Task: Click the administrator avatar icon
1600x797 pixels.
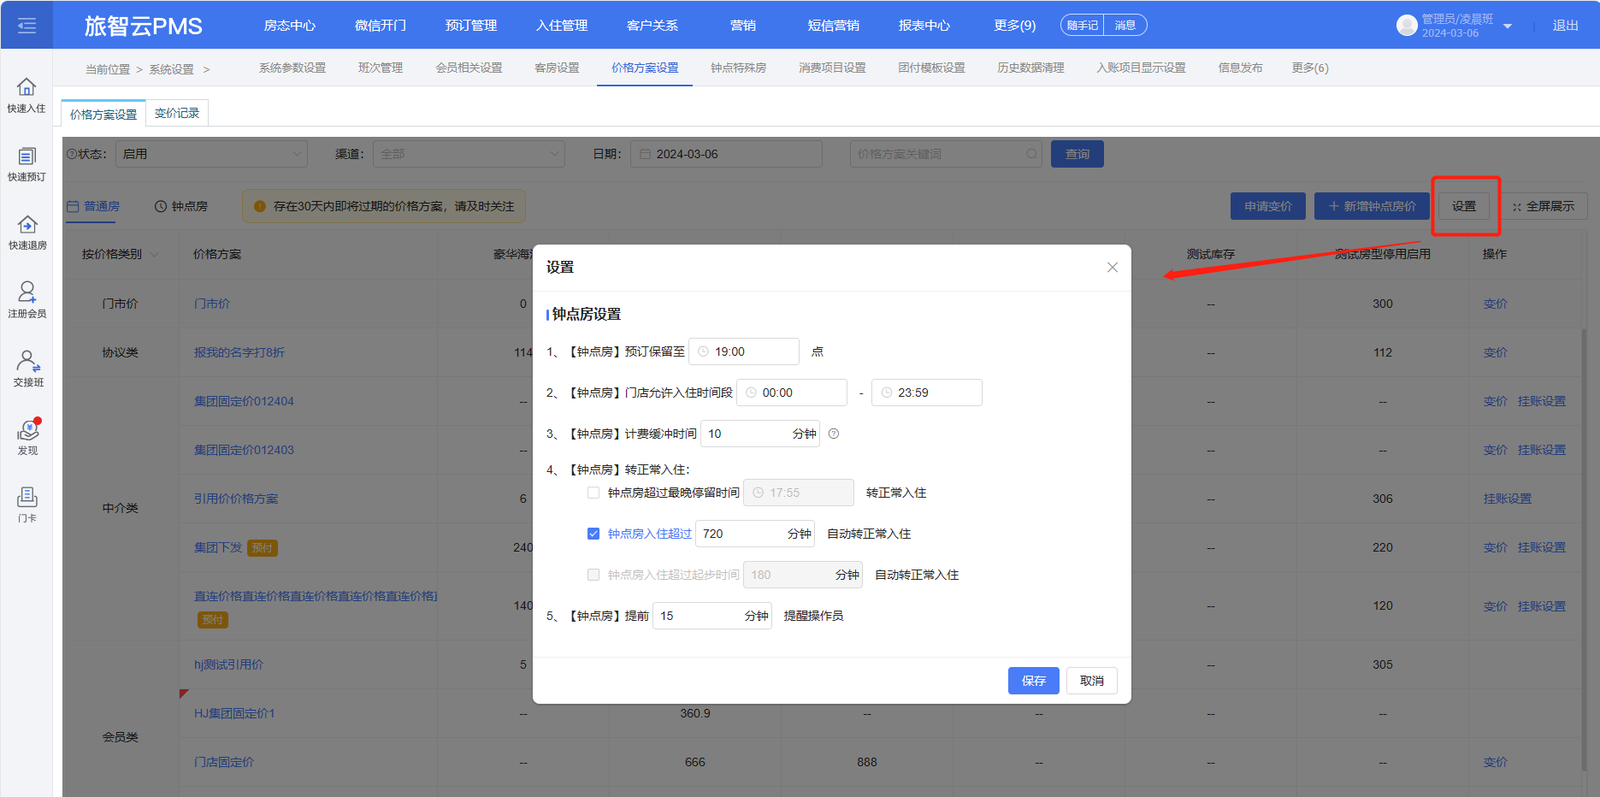Action: pos(1406,25)
